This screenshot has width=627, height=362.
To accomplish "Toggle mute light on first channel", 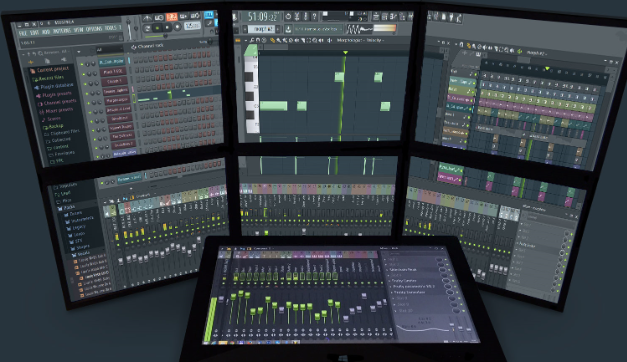I will pyautogui.click(x=82, y=64).
